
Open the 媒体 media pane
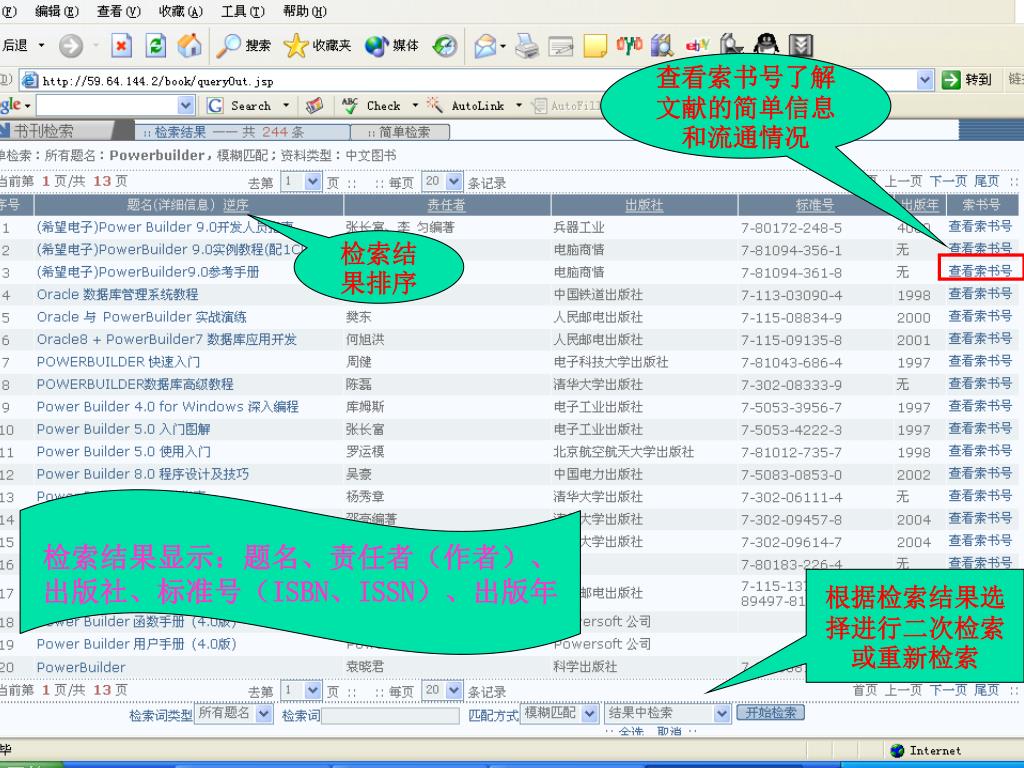click(x=391, y=45)
